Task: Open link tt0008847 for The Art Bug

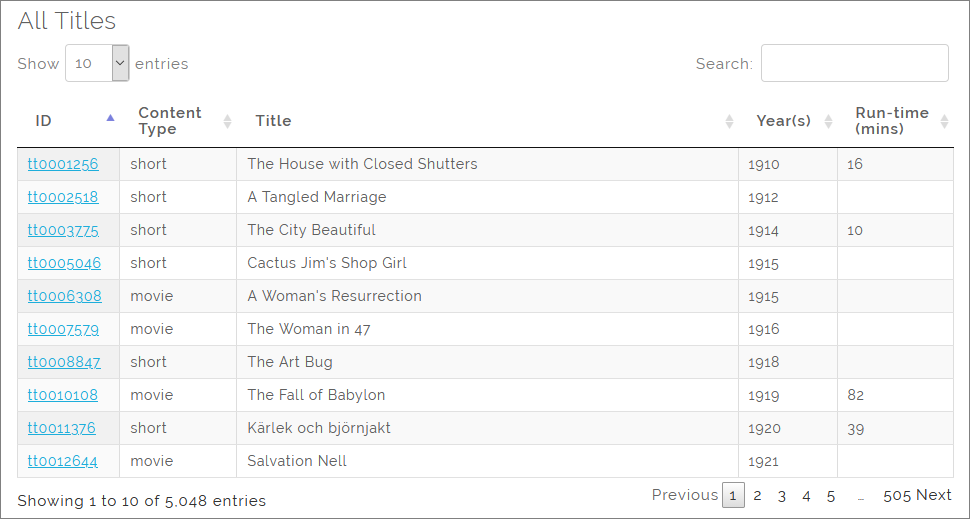Action: click(64, 362)
